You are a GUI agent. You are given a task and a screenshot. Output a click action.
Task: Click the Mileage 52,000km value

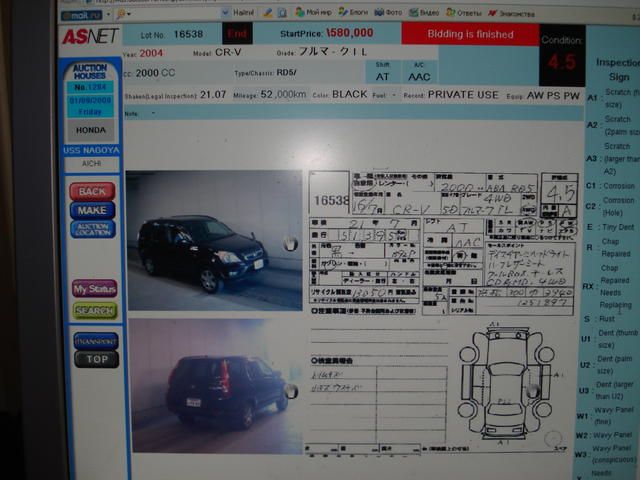coord(283,94)
